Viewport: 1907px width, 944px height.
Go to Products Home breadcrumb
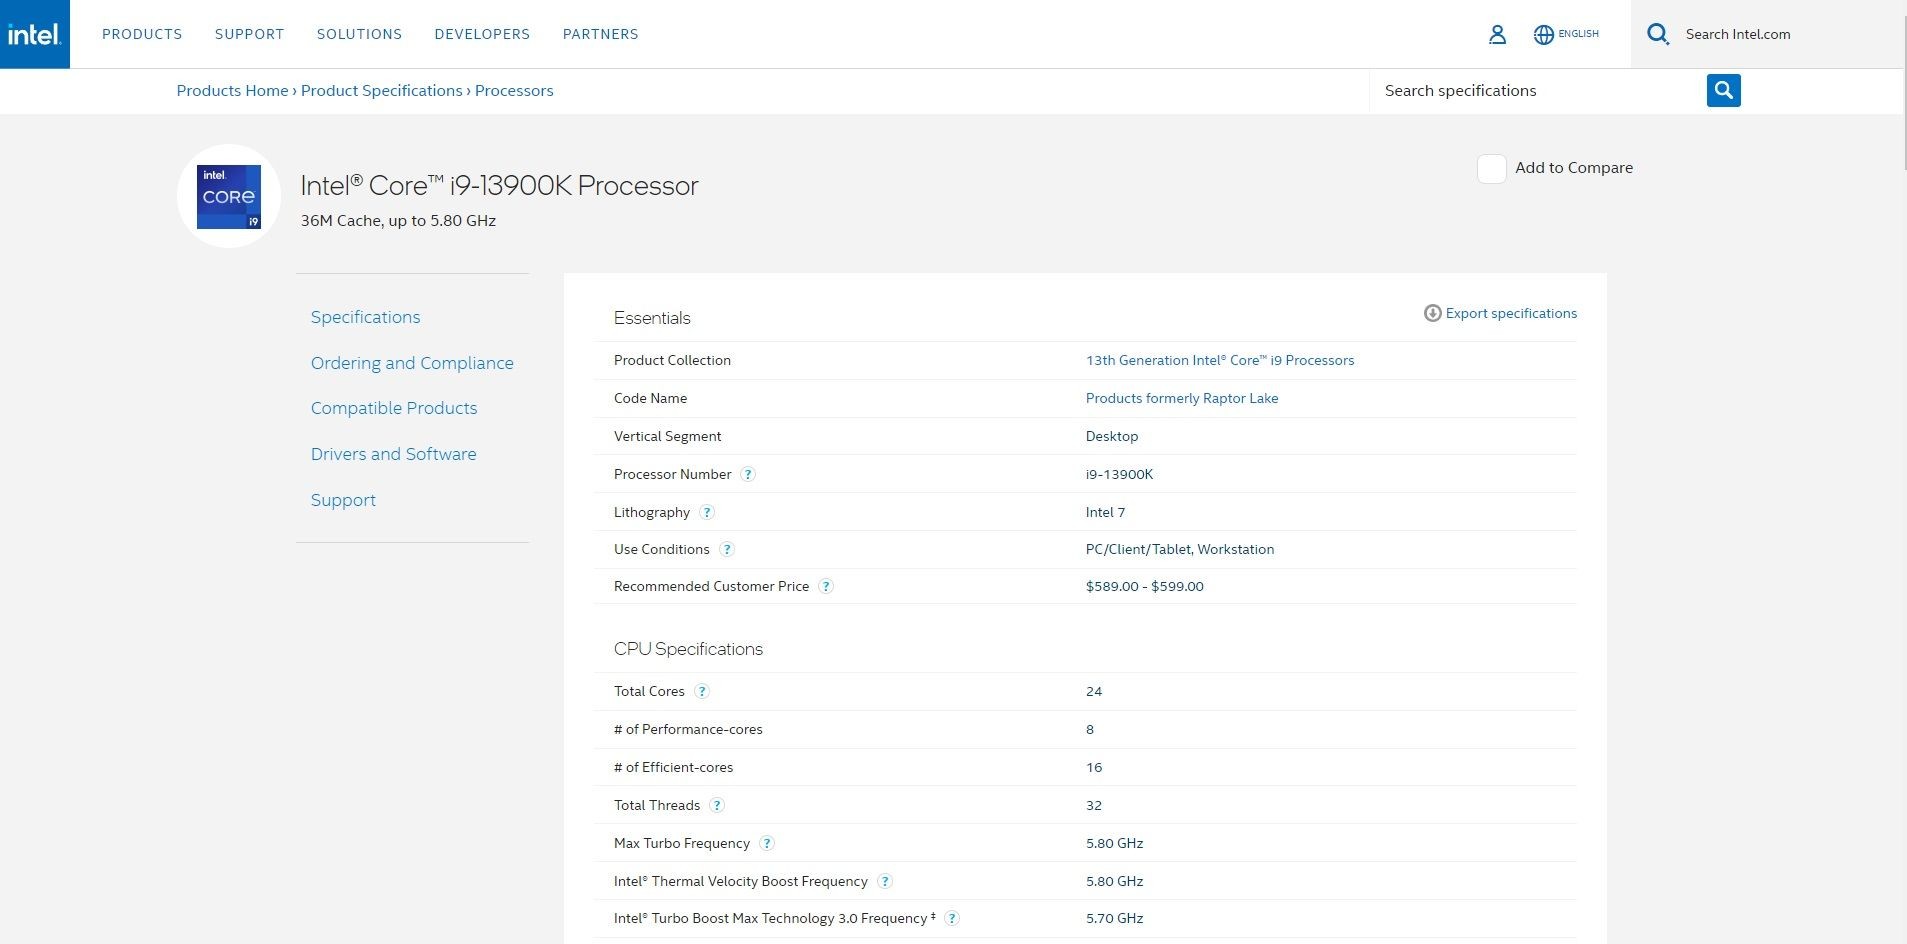tap(232, 90)
